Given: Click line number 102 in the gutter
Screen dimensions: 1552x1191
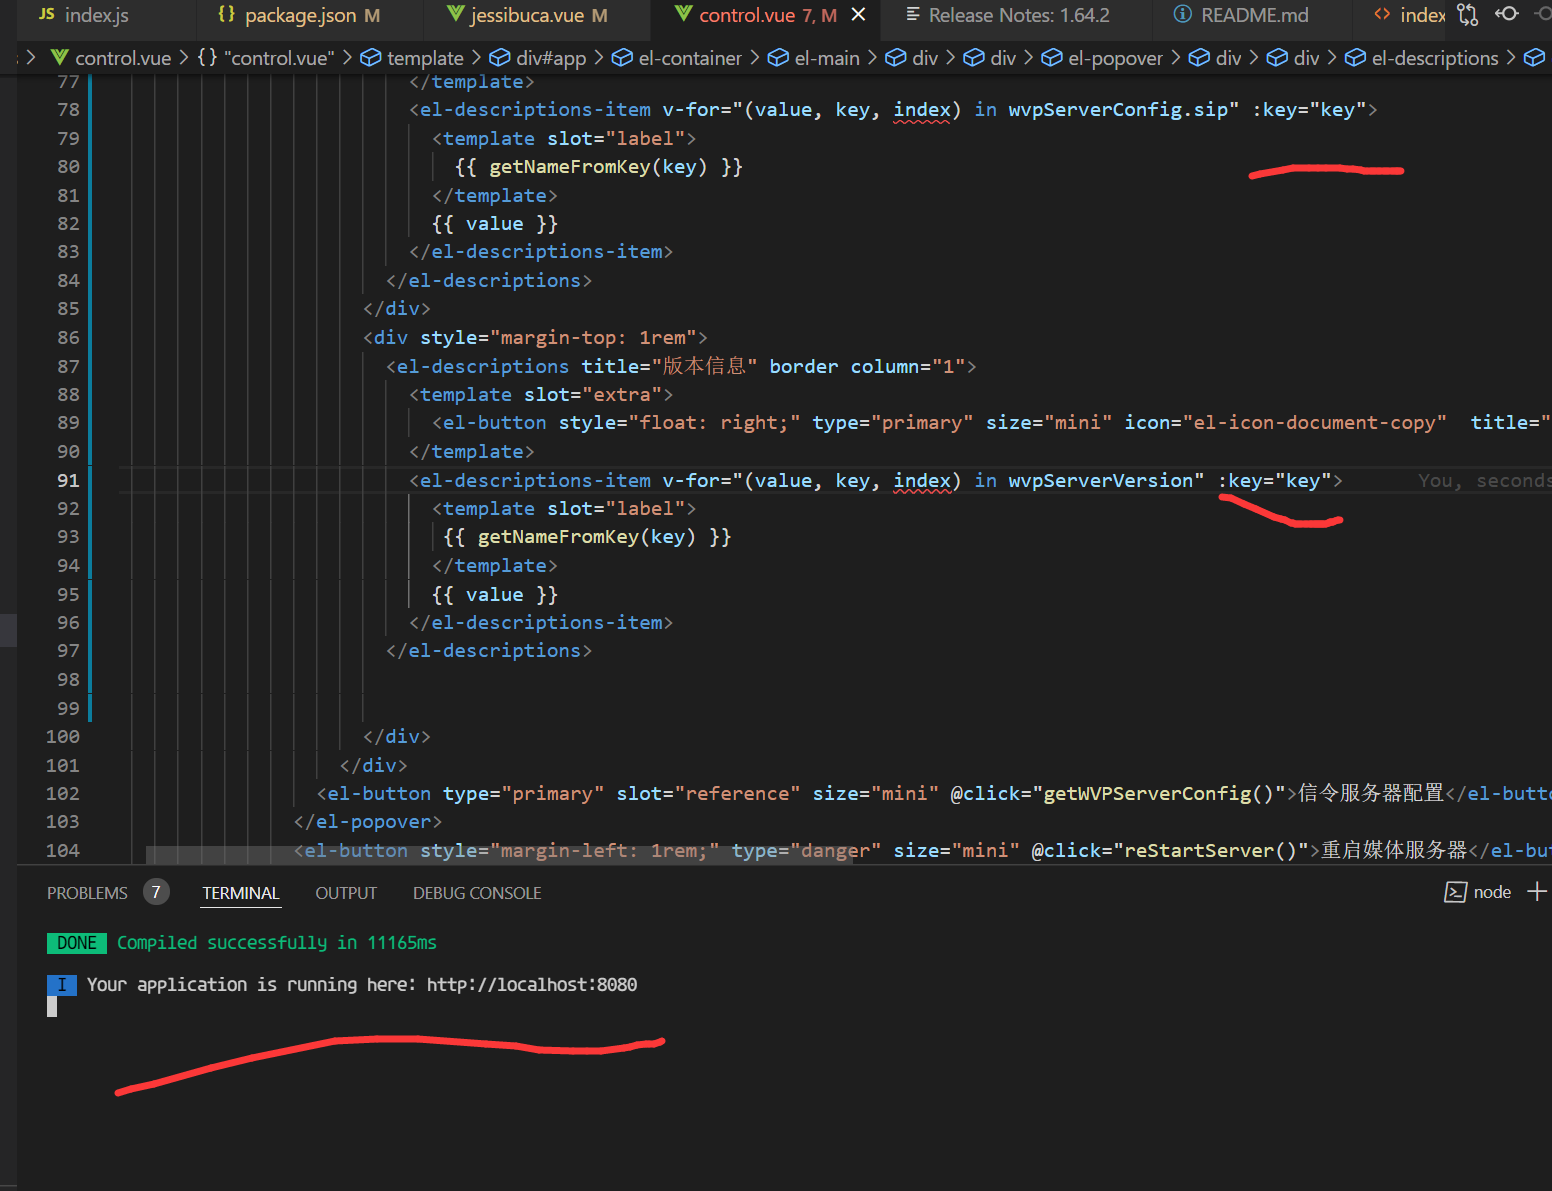Looking at the screenshot, I should 62,793.
